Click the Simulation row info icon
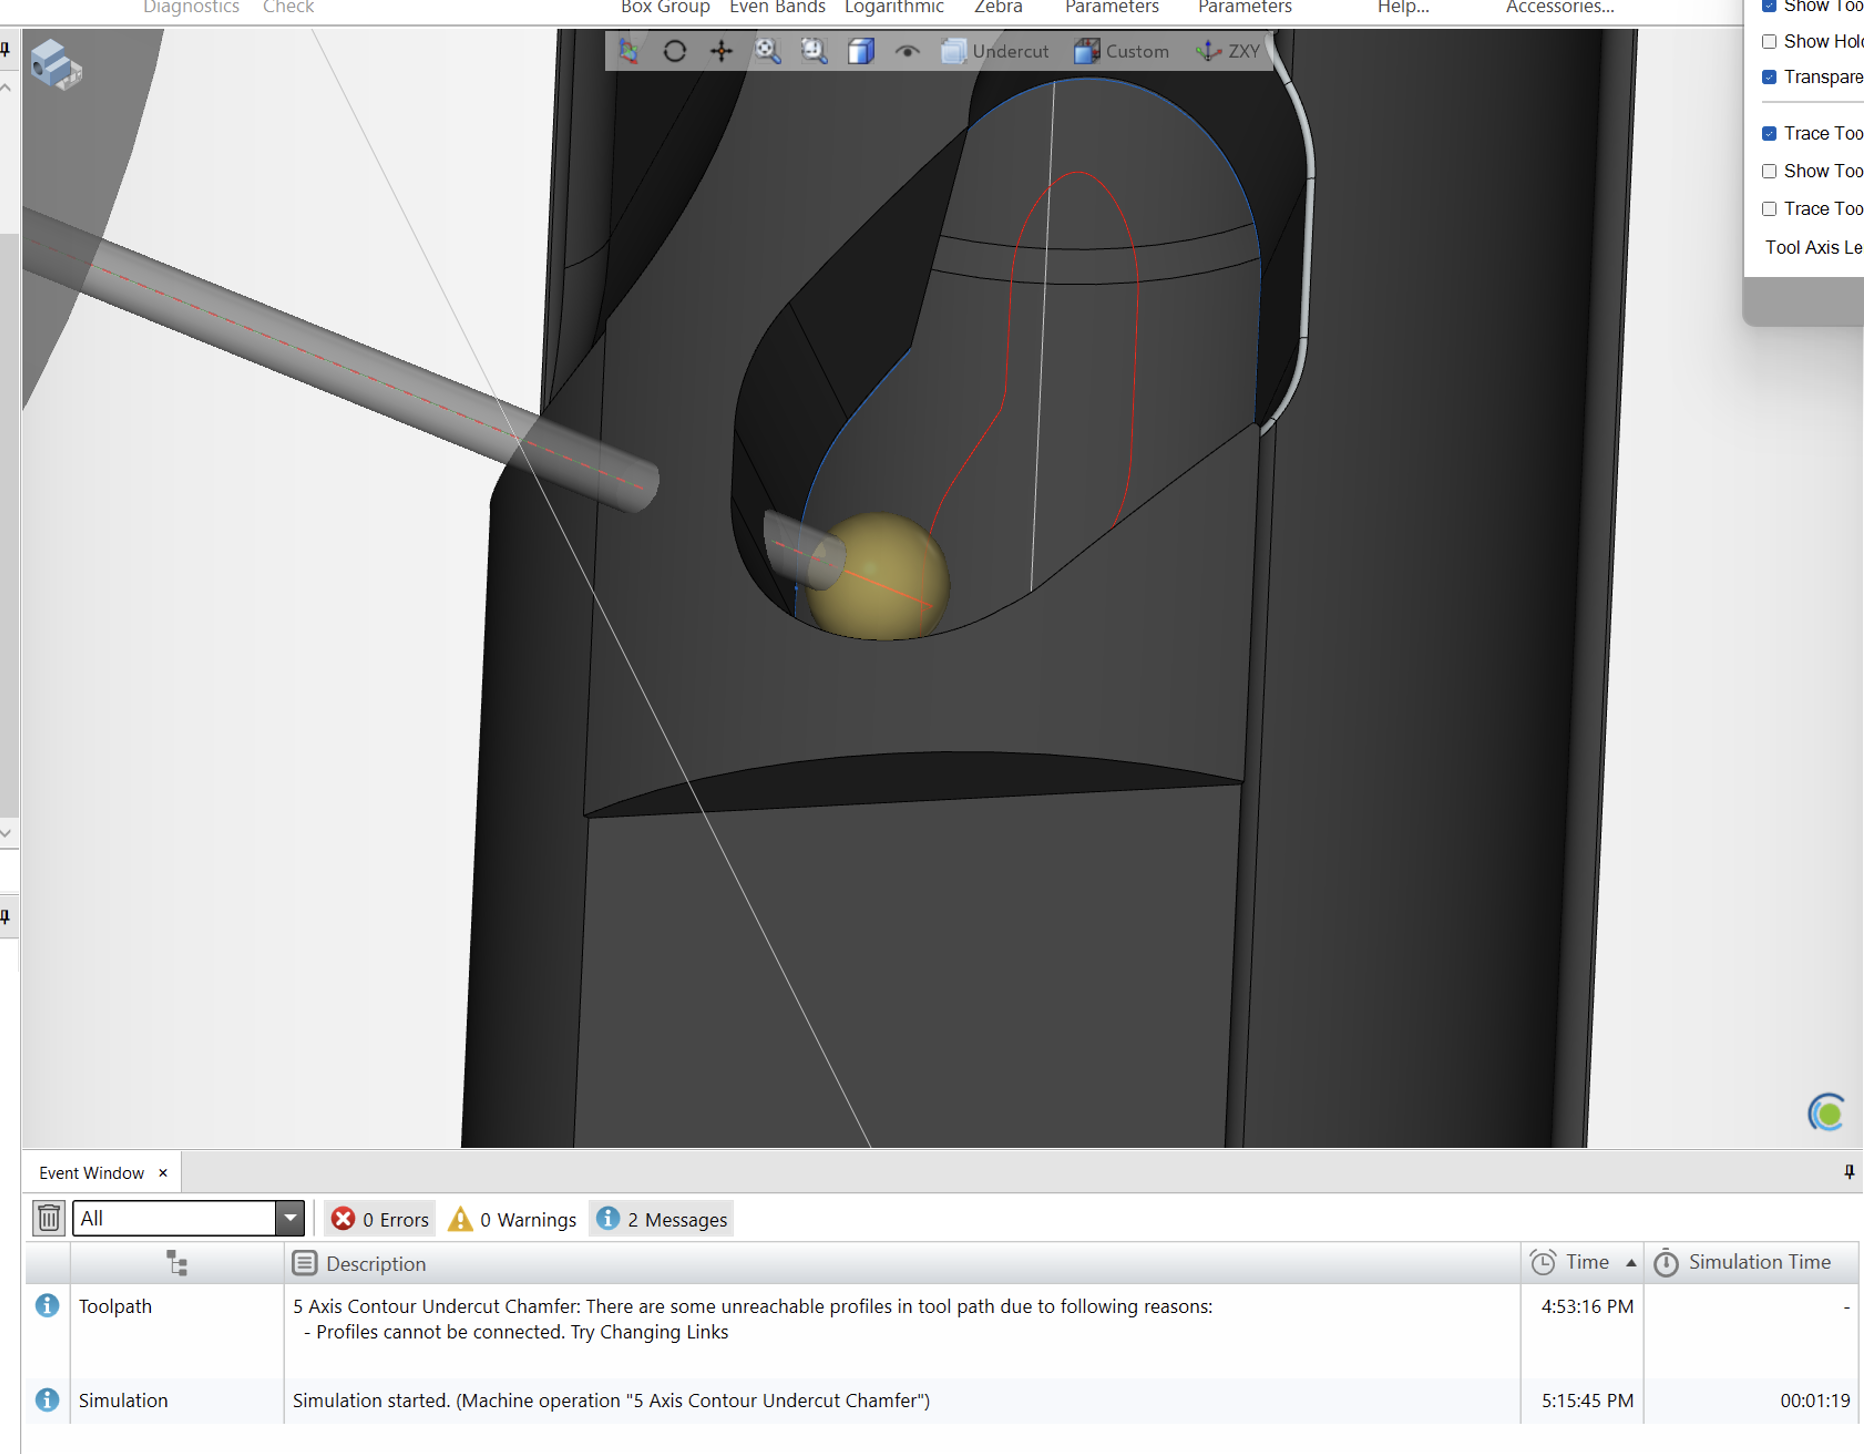Screen dimensions: 1864x1454 pyautogui.click(x=47, y=1400)
